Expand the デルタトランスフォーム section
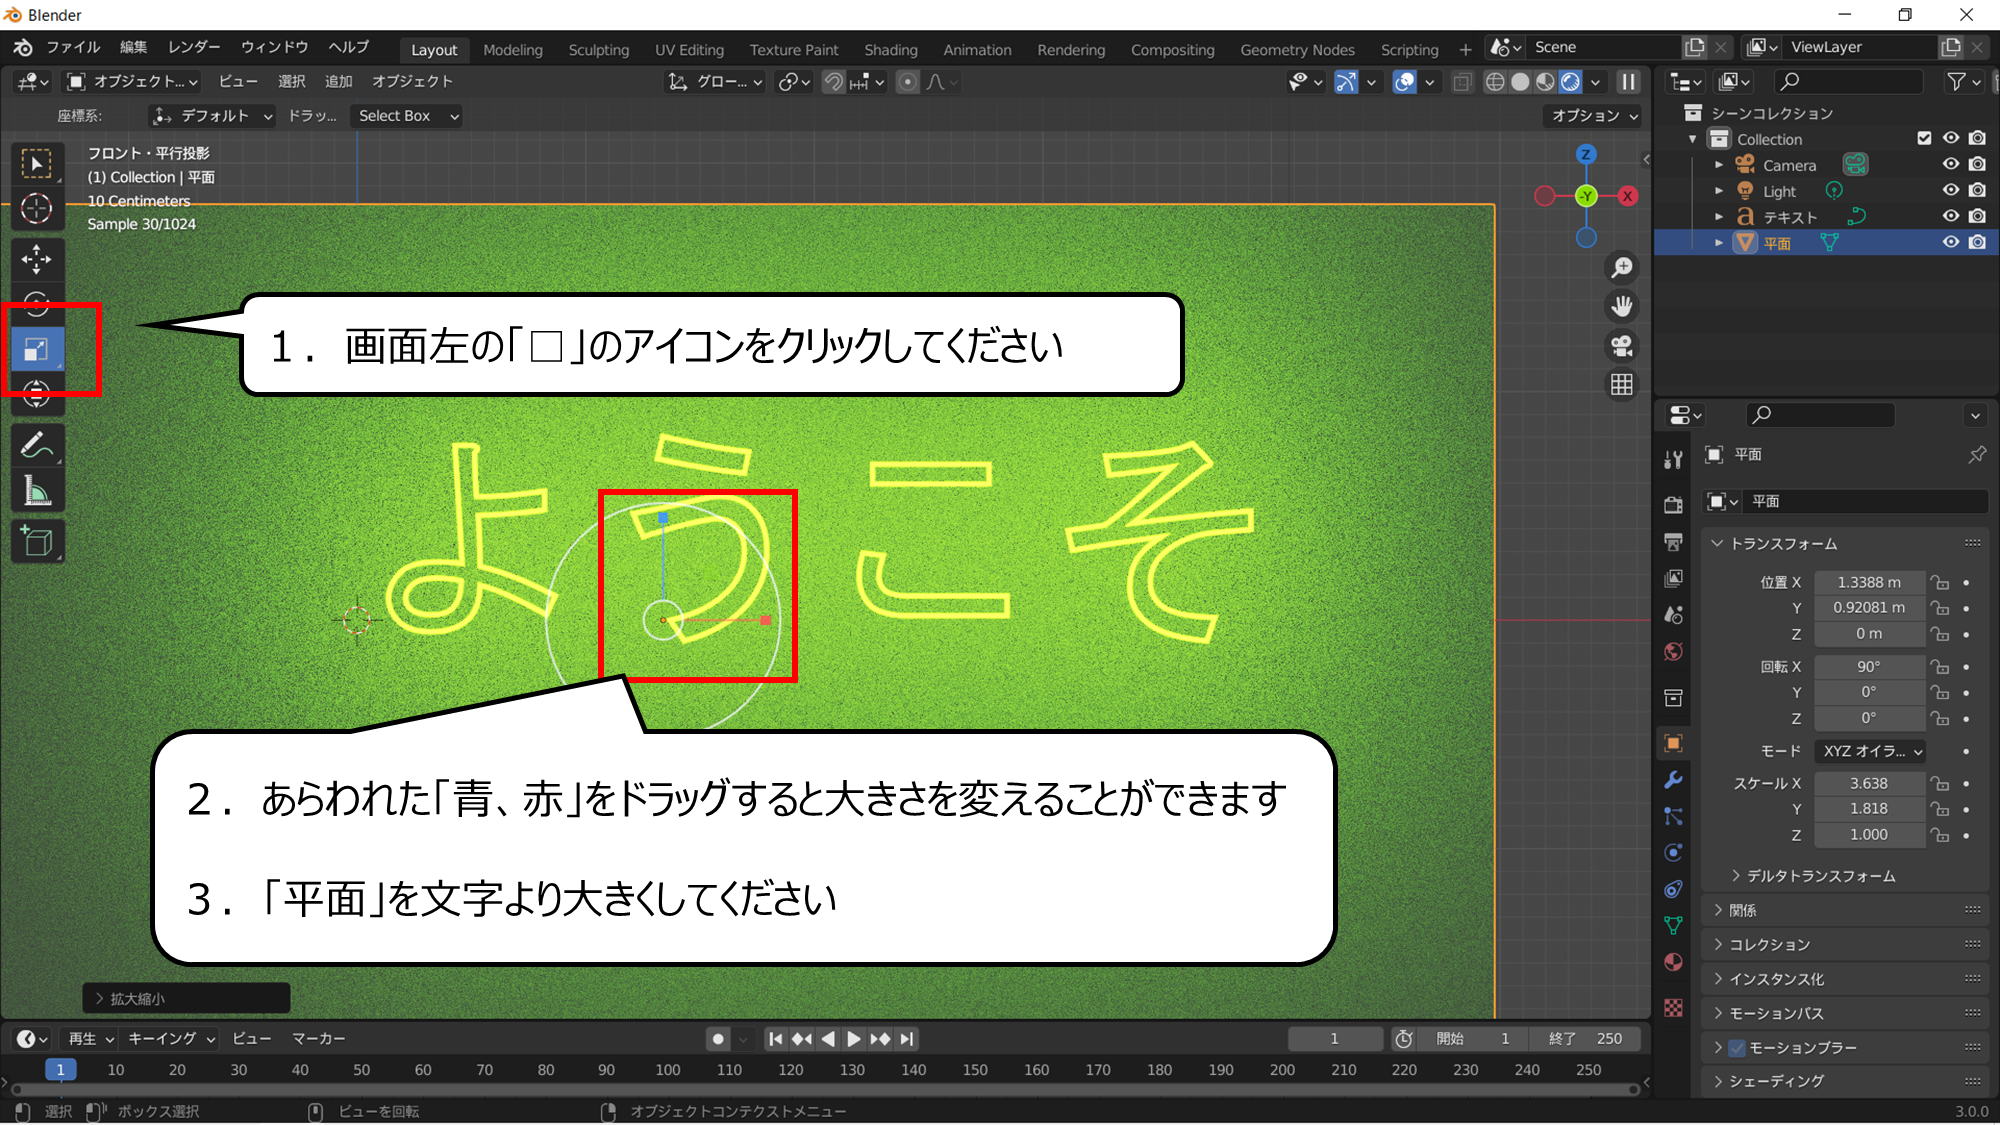The height and width of the screenshot is (1125, 2000). coord(1818,876)
